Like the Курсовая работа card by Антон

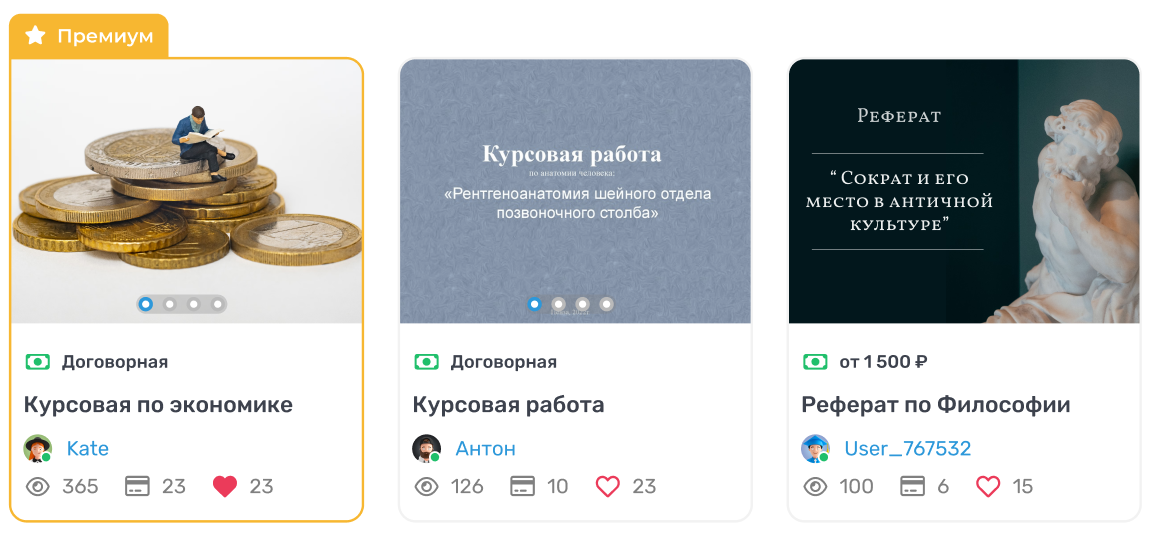coord(607,487)
